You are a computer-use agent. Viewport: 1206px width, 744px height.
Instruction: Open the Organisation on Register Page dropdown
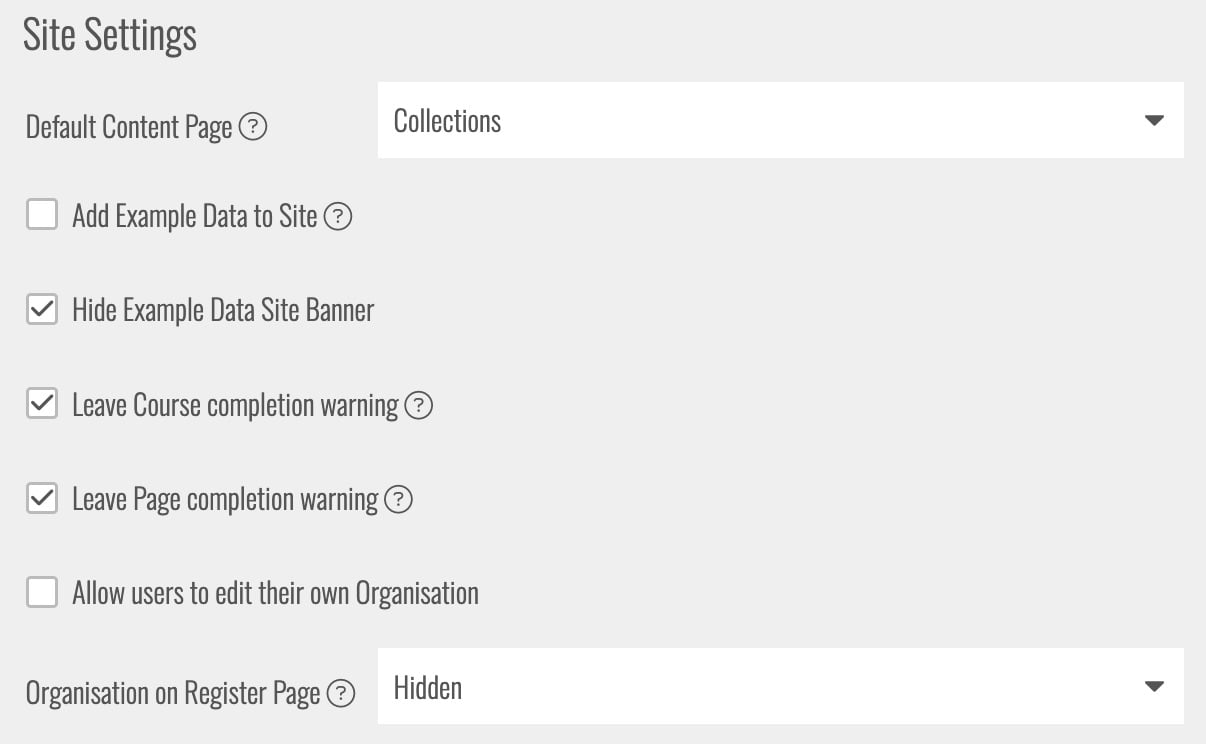click(780, 686)
